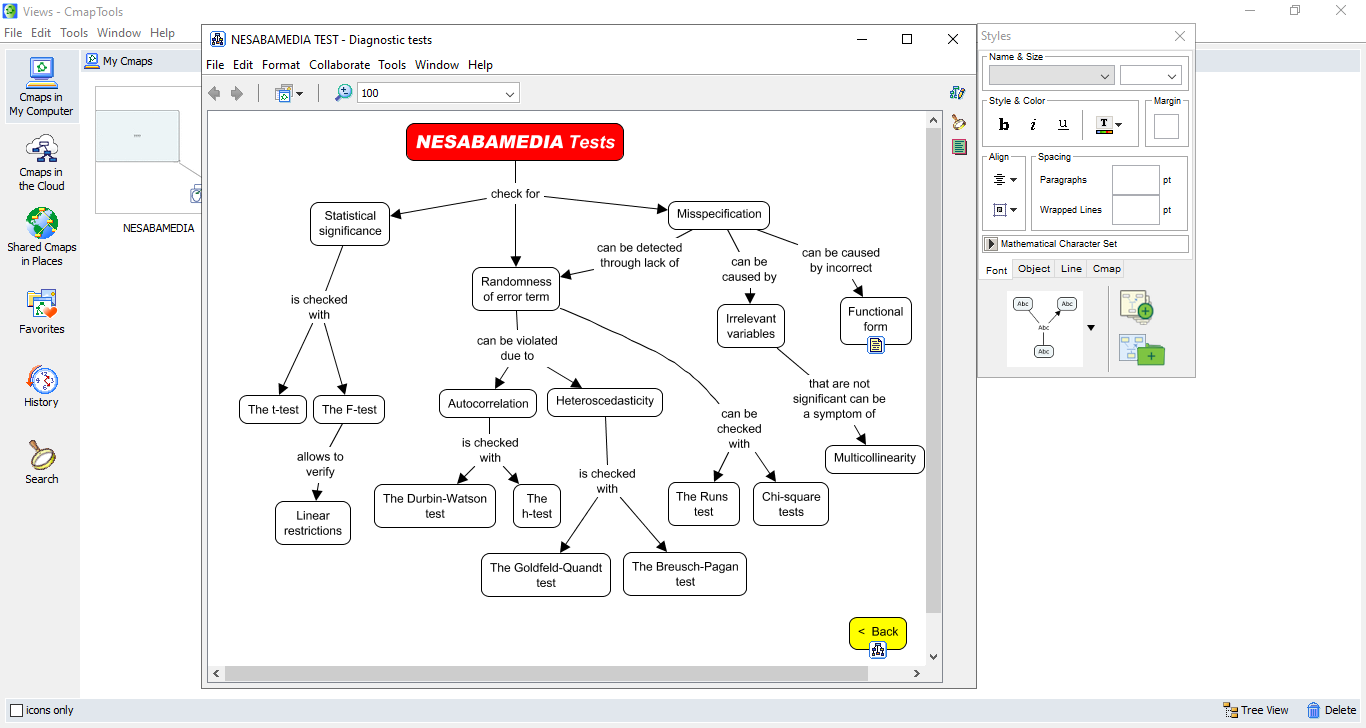Click the Delete button
The height and width of the screenshot is (728, 1366).
tap(1331, 710)
